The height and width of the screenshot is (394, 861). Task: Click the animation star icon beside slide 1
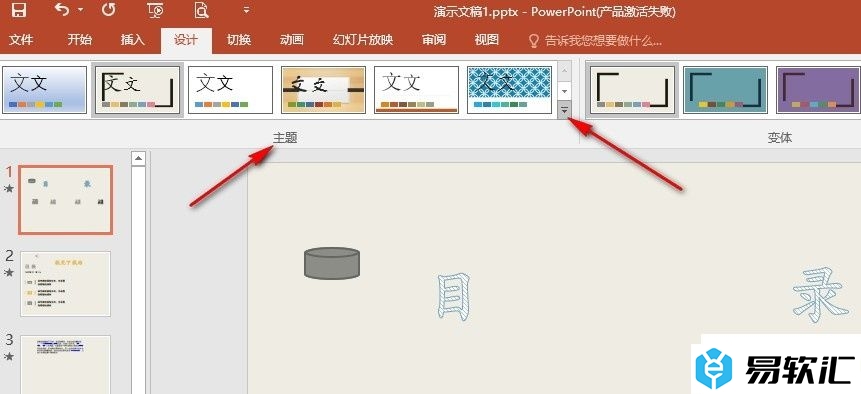9,189
